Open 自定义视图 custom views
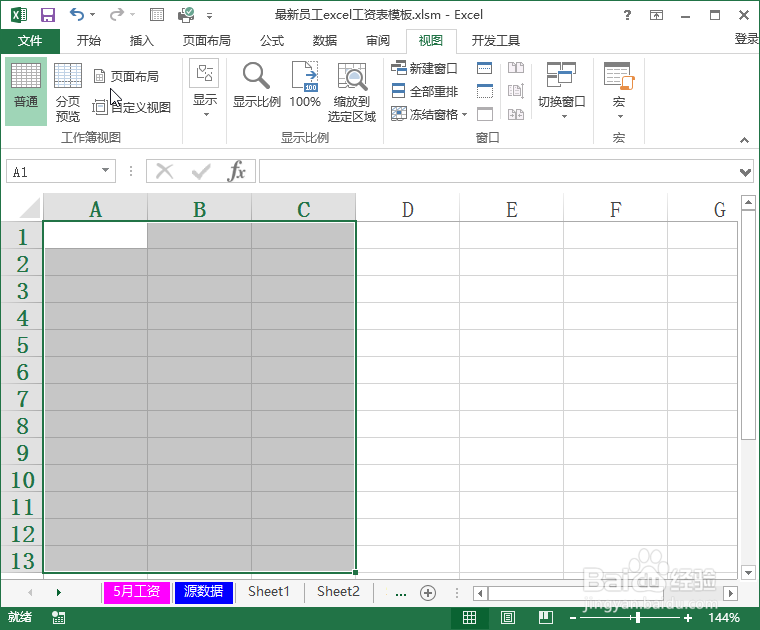 (x=132, y=107)
